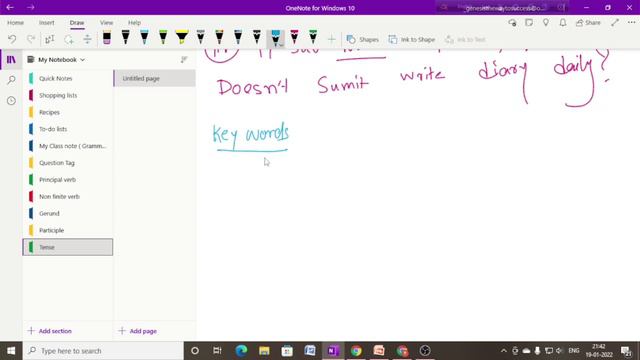Open the Windows Start menu
640x360 pixels.
point(11,351)
